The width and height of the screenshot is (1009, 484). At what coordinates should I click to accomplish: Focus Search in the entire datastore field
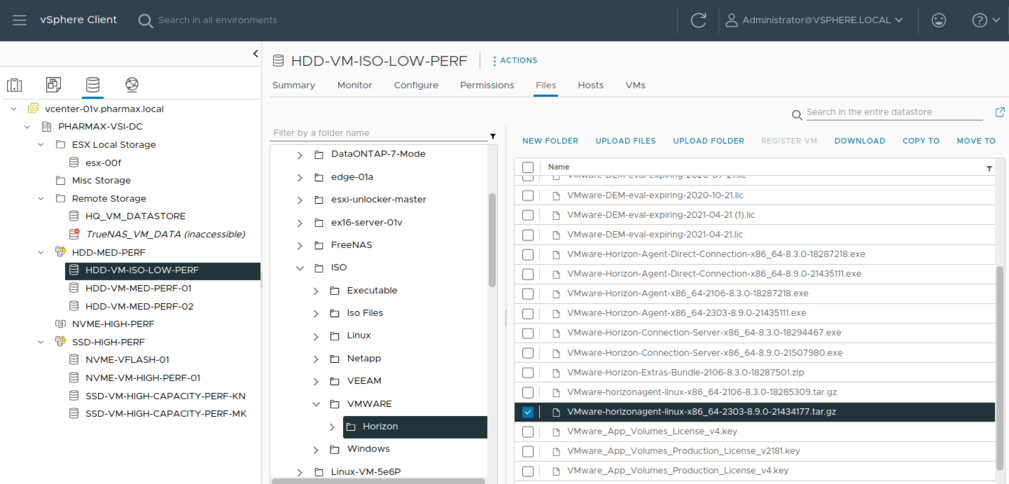(x=894, y=112)
